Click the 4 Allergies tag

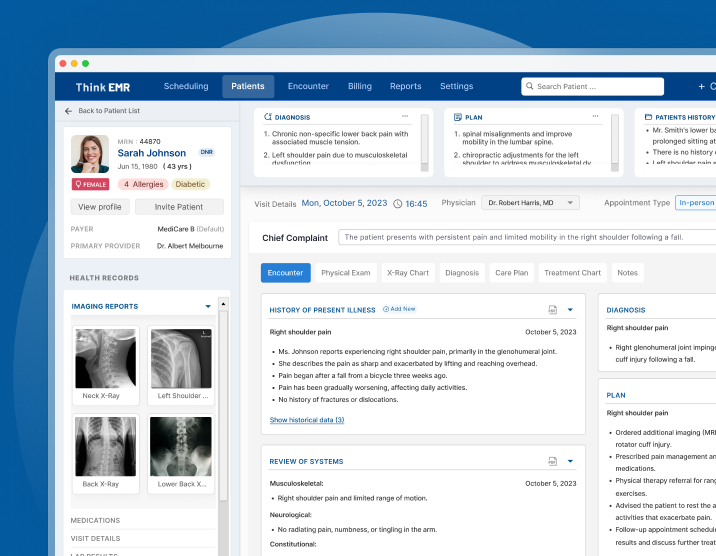[x=142, y=184]
